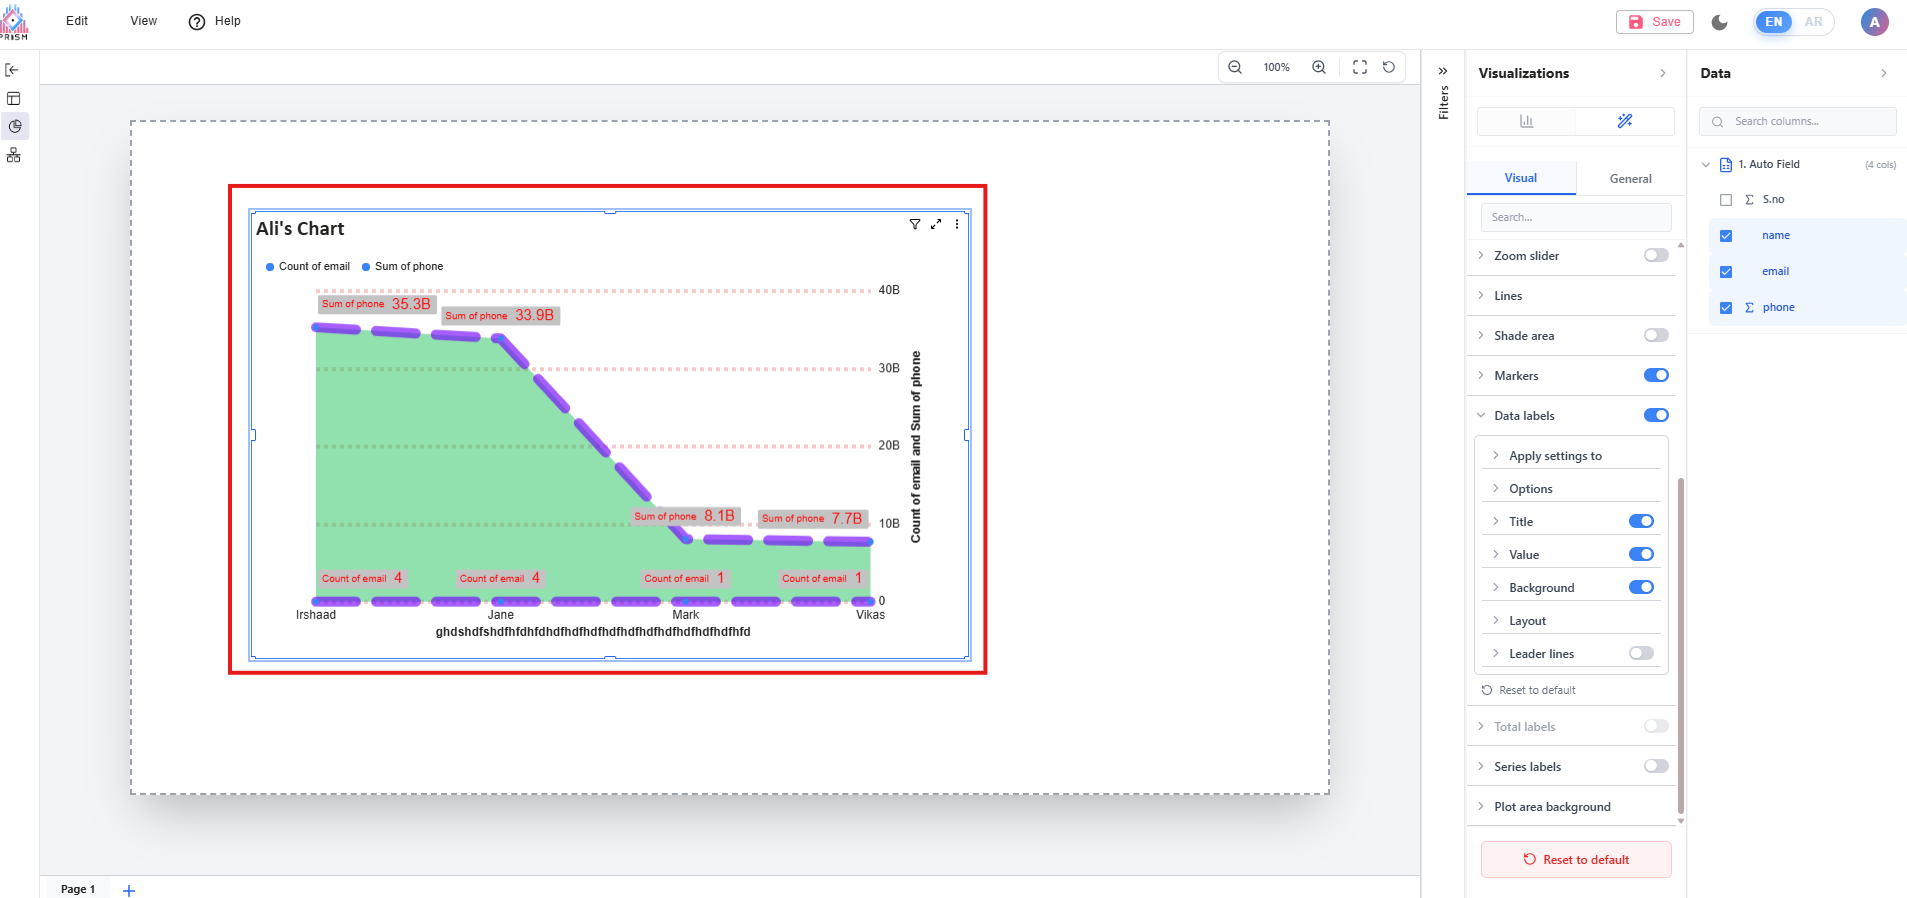This screenshot has height=898, width=1907.
Task: Open the Edit menu
Action: click(x=77, y=21)
